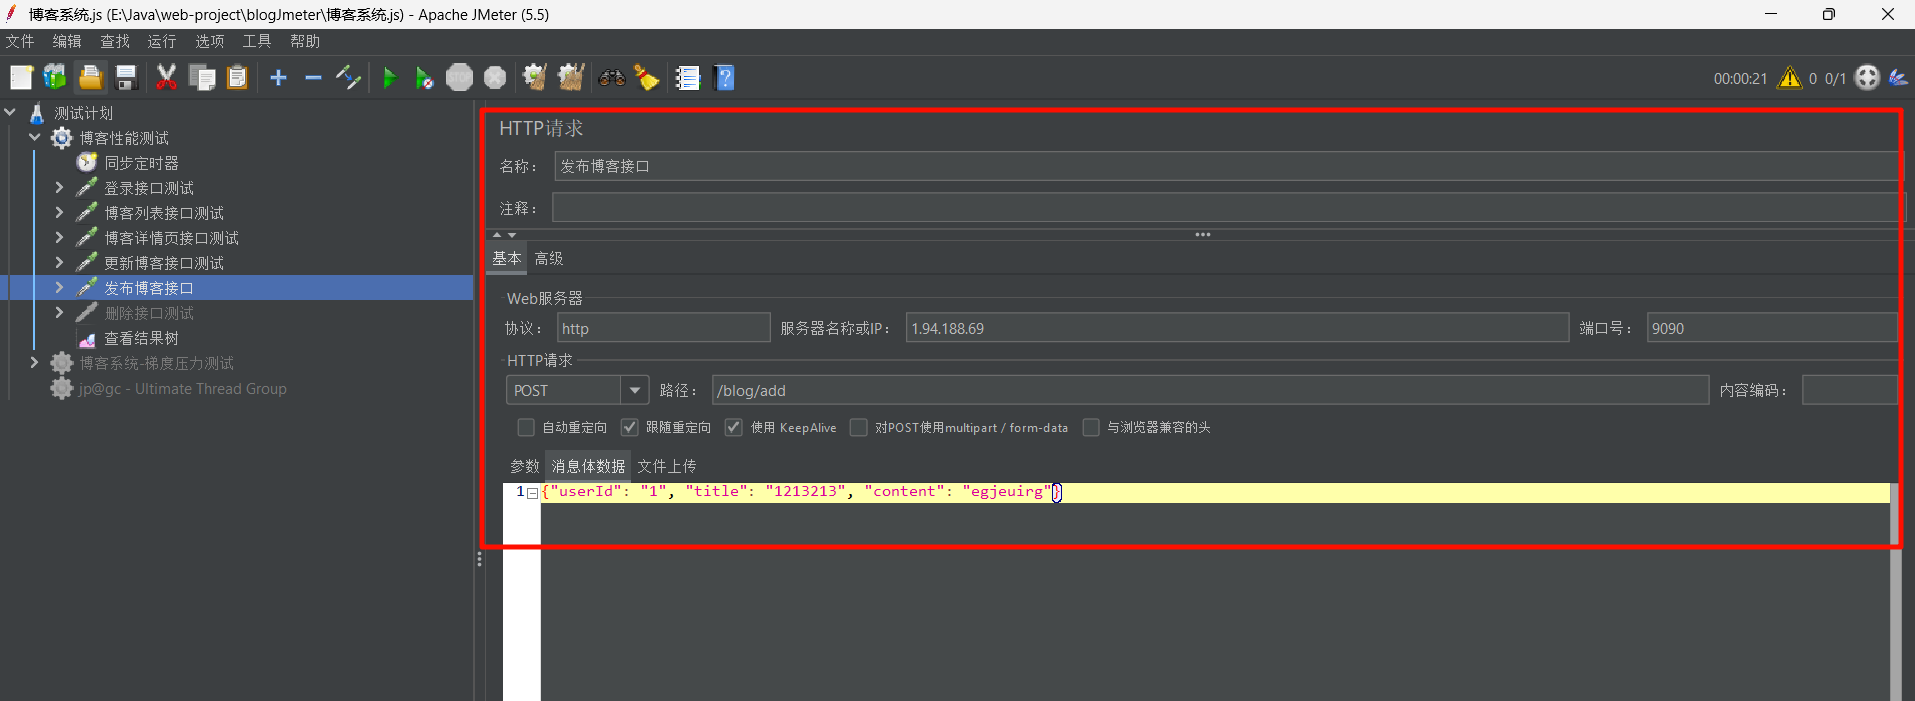This screenshot has height=701, width=1915.
Task: Click the 协议 field containing http
Action: (x=663, y=328)
